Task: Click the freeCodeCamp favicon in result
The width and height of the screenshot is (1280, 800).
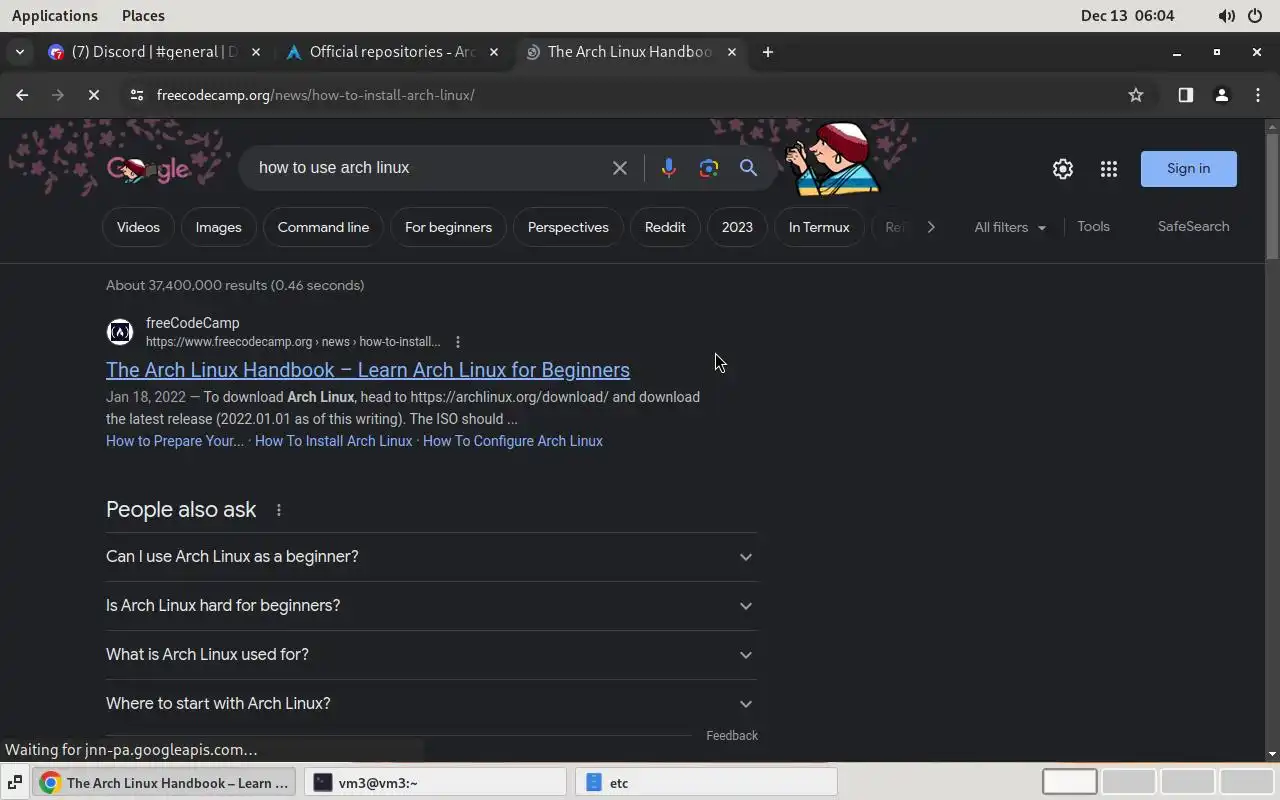Action: point(119,331)
